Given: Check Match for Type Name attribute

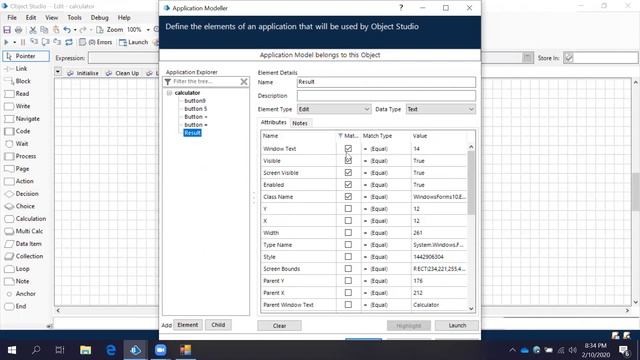Looking at the screenshot, I should coord(348,244).
